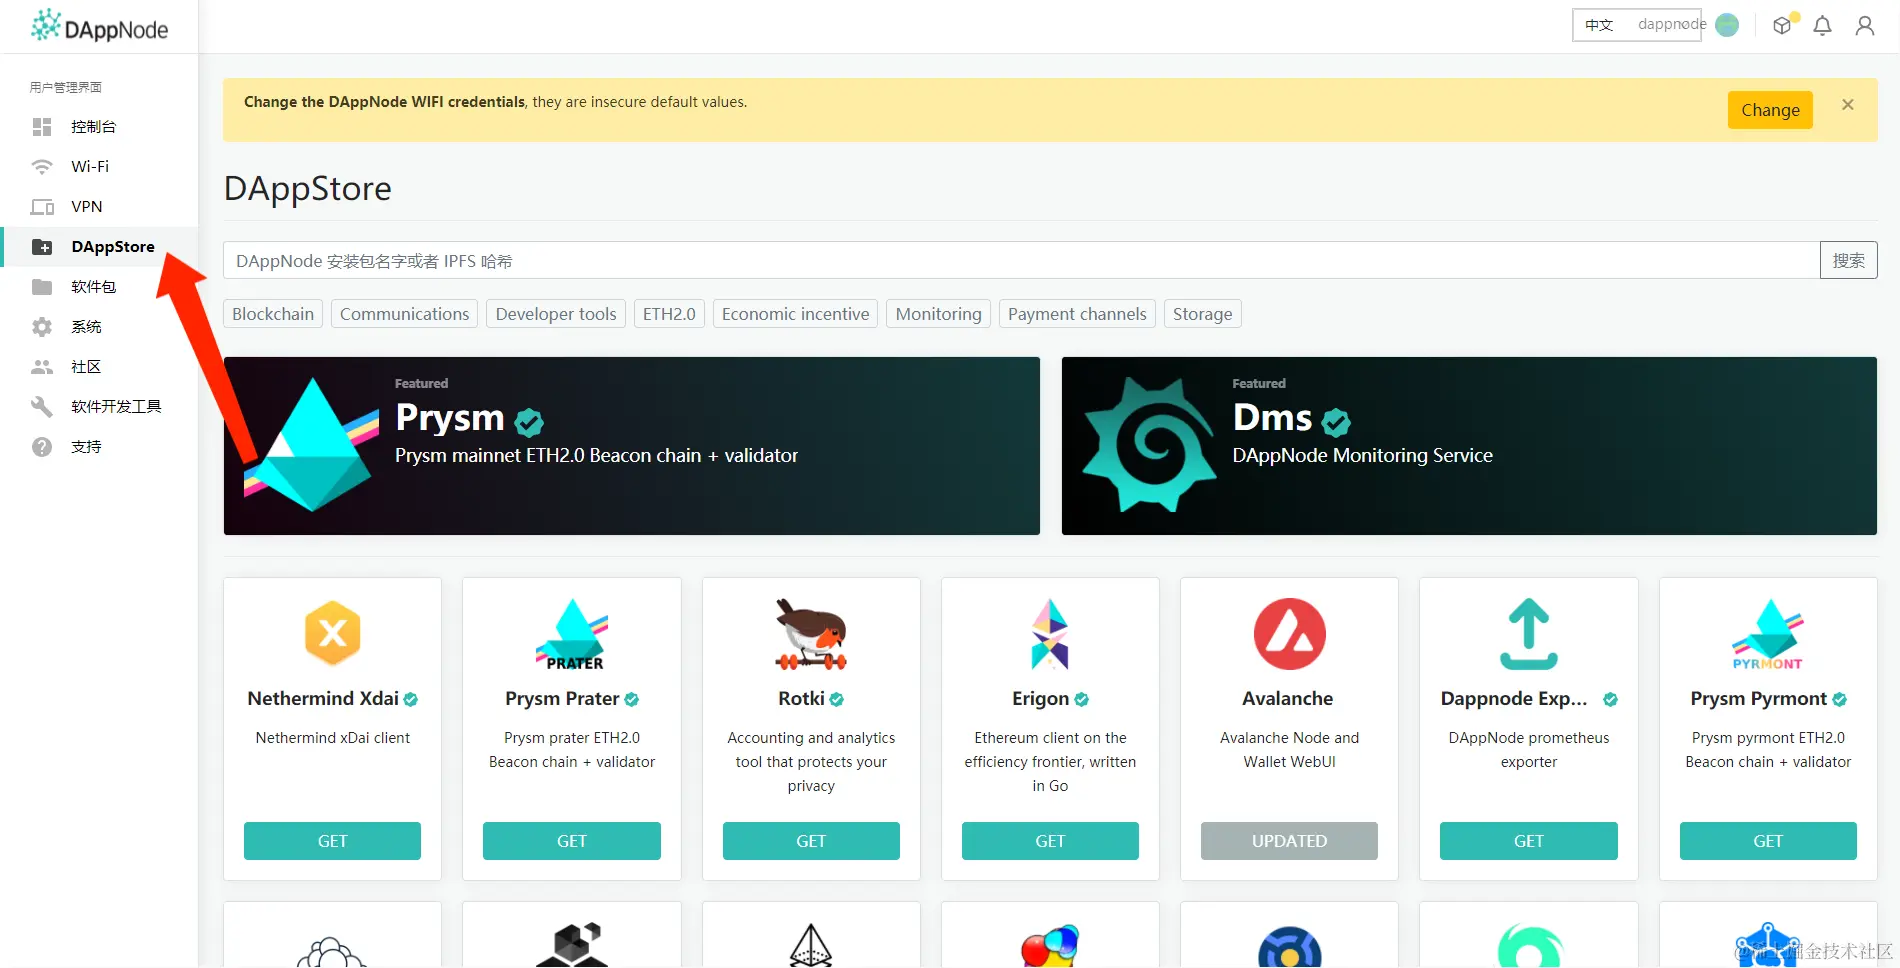Screen dimensions: 1900x968
Task: Click the 系统 gear icon
Action: click(x=42, y=327)
